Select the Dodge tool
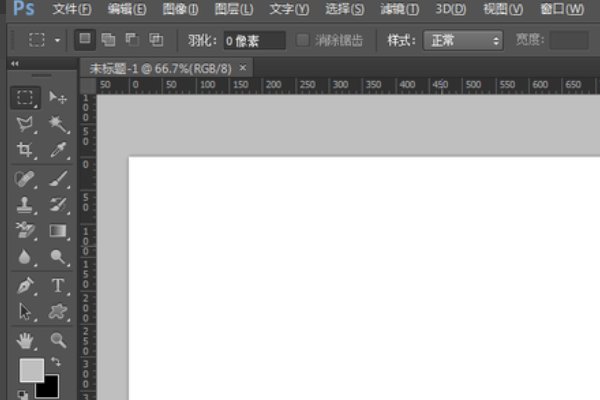The height and width of the screenshot is (400, 600). [x=58, y=256]
